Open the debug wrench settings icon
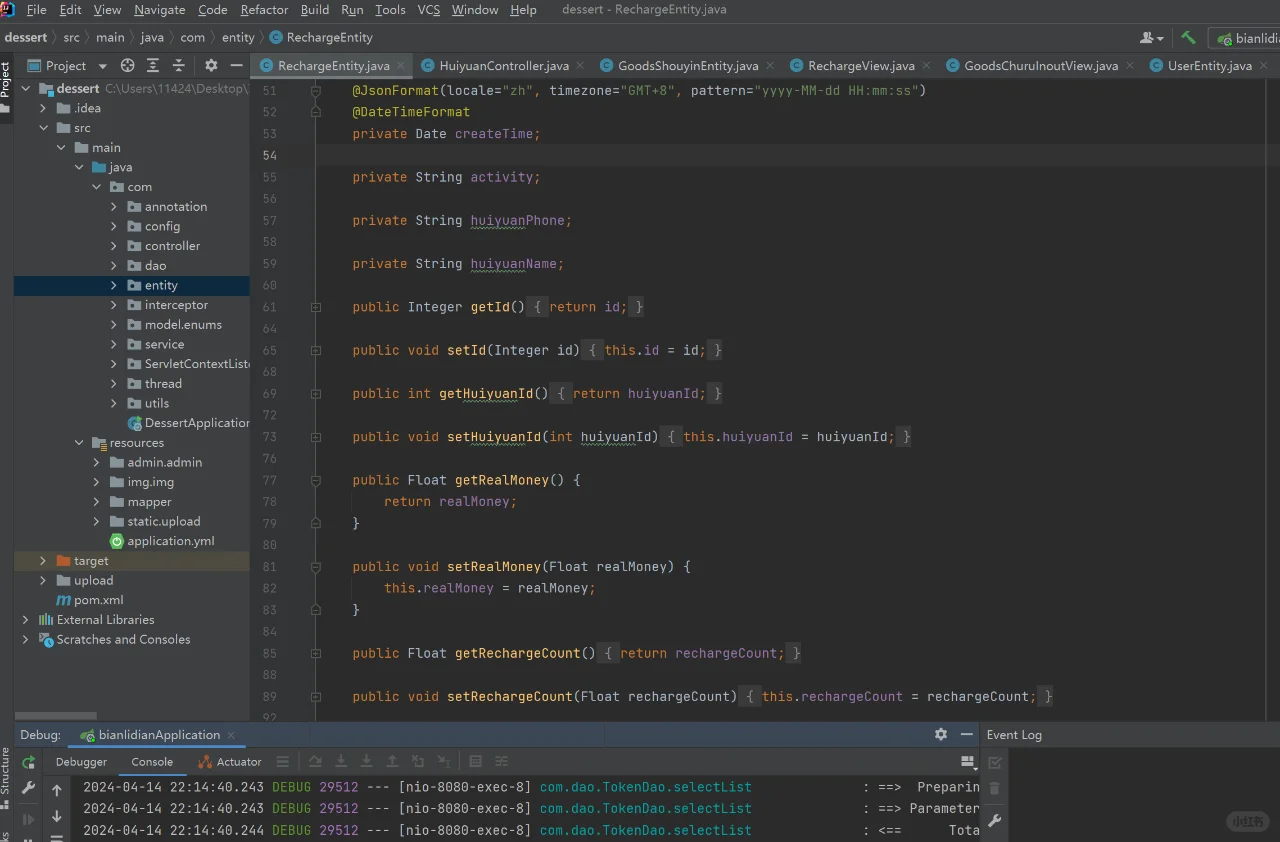 click(28, 788)
